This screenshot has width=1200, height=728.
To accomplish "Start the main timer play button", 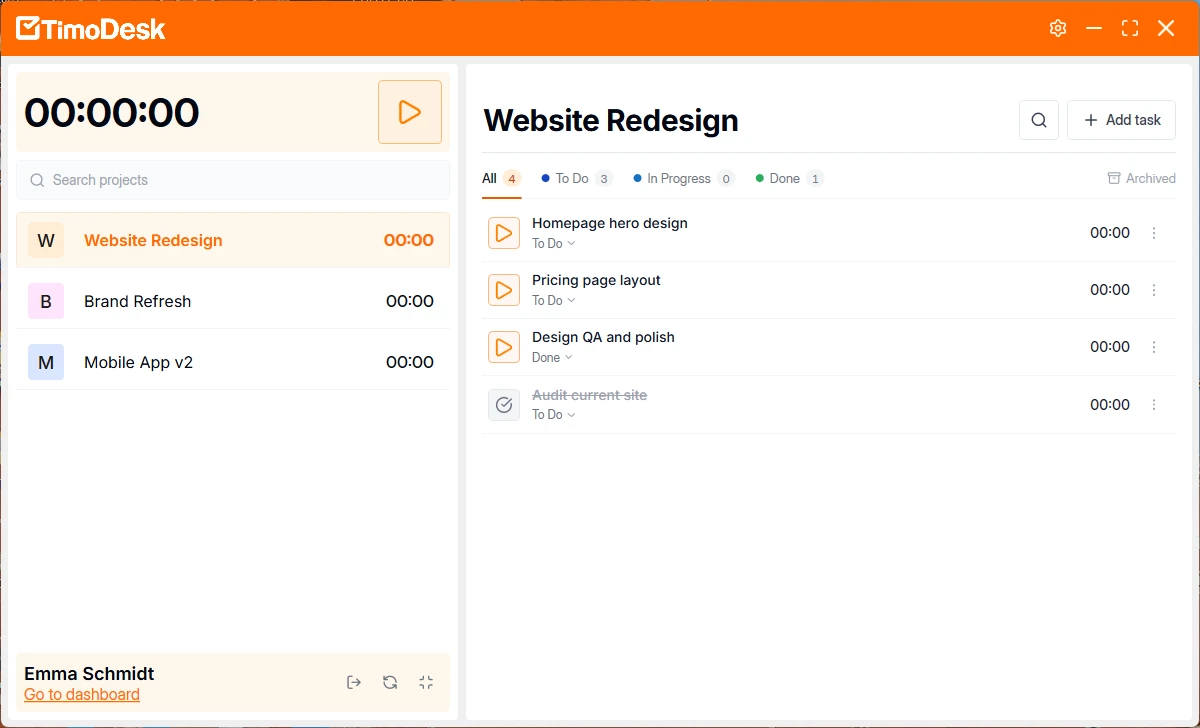I will 410,112.
